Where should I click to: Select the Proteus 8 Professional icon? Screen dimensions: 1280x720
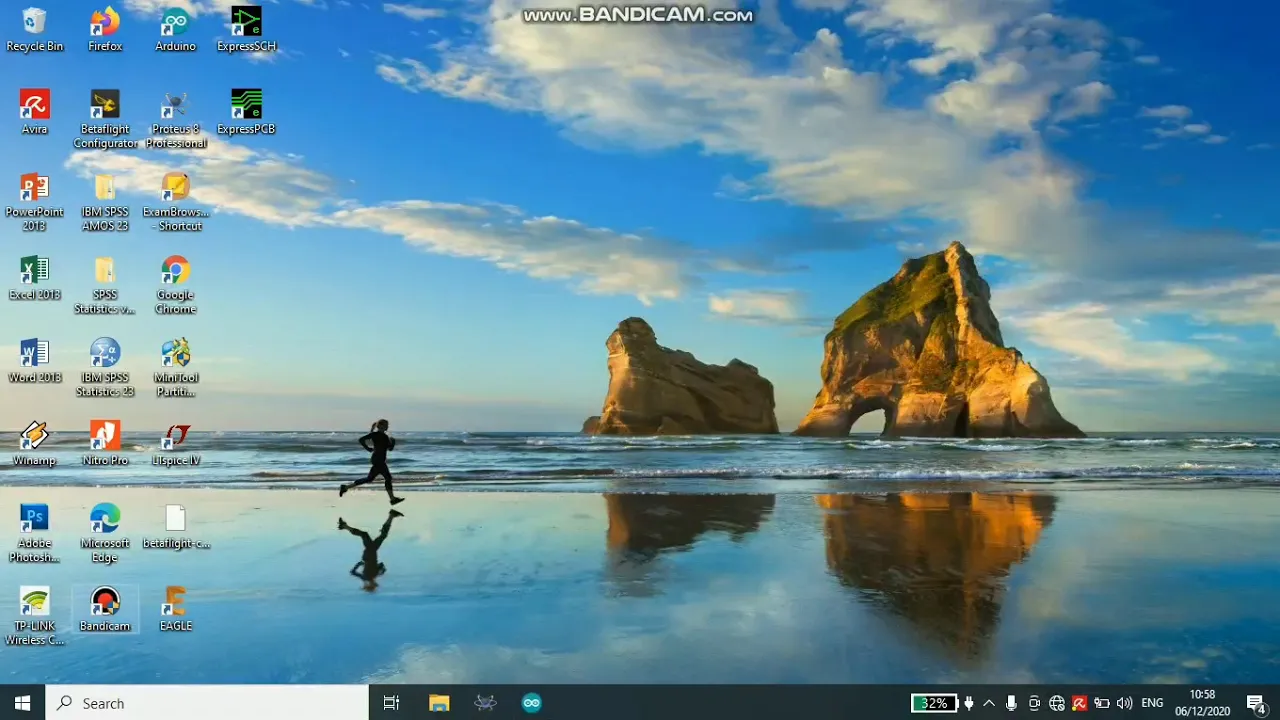click(x=175, y=119)
